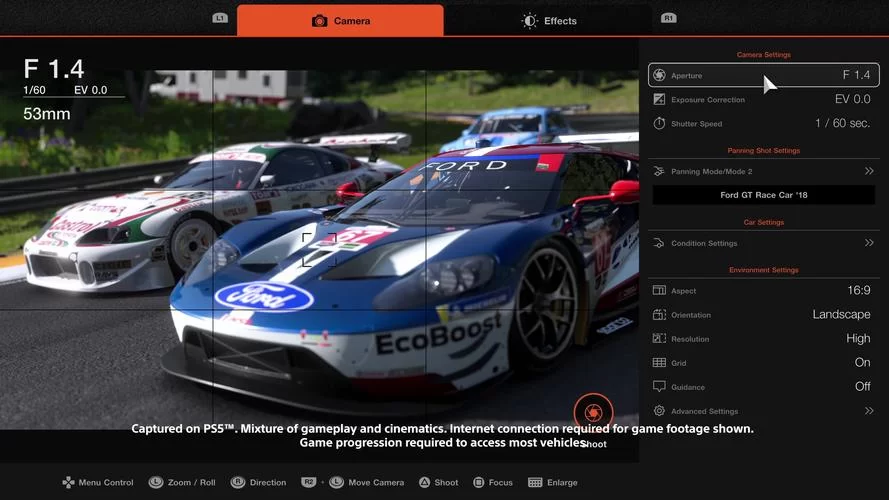Click the Aspect ratio icon
Image resolution: width=889 pixels, height=500 pixels.
point(659,290)
